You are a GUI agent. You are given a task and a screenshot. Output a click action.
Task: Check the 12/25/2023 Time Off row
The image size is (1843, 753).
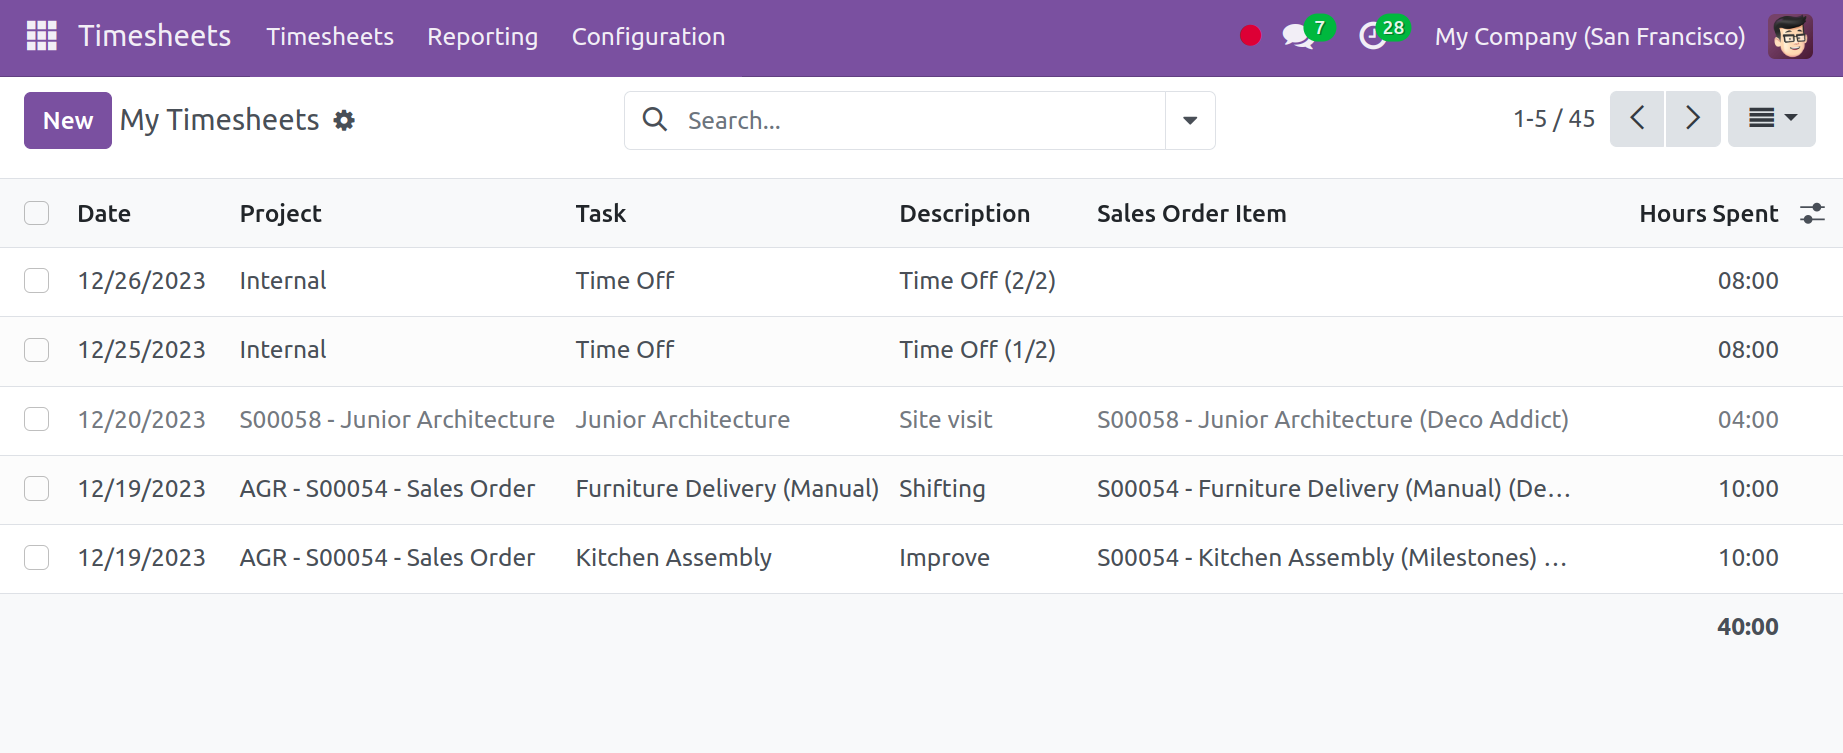tap(37, 350)
